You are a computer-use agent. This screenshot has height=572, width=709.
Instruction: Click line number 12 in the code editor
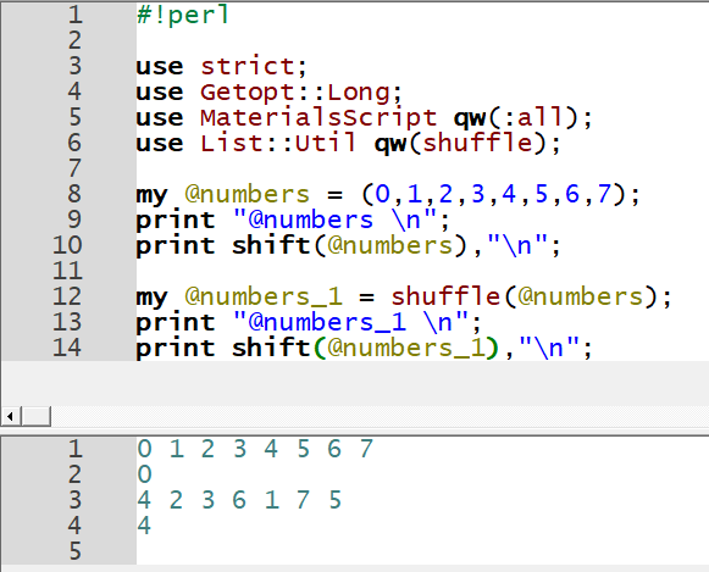[69, 297]
